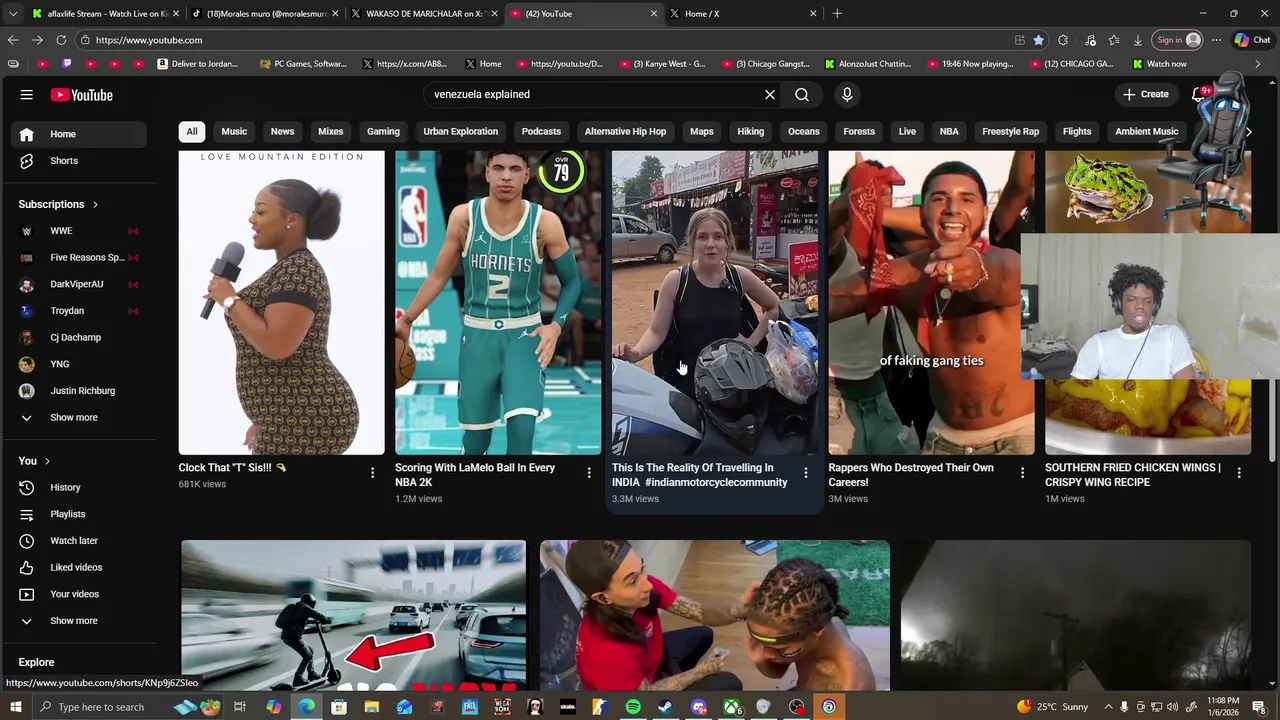Switch to the aflaxlife Stream tab
The image size is (1280, 720).
pyautogui.click(x=105, y=14)
